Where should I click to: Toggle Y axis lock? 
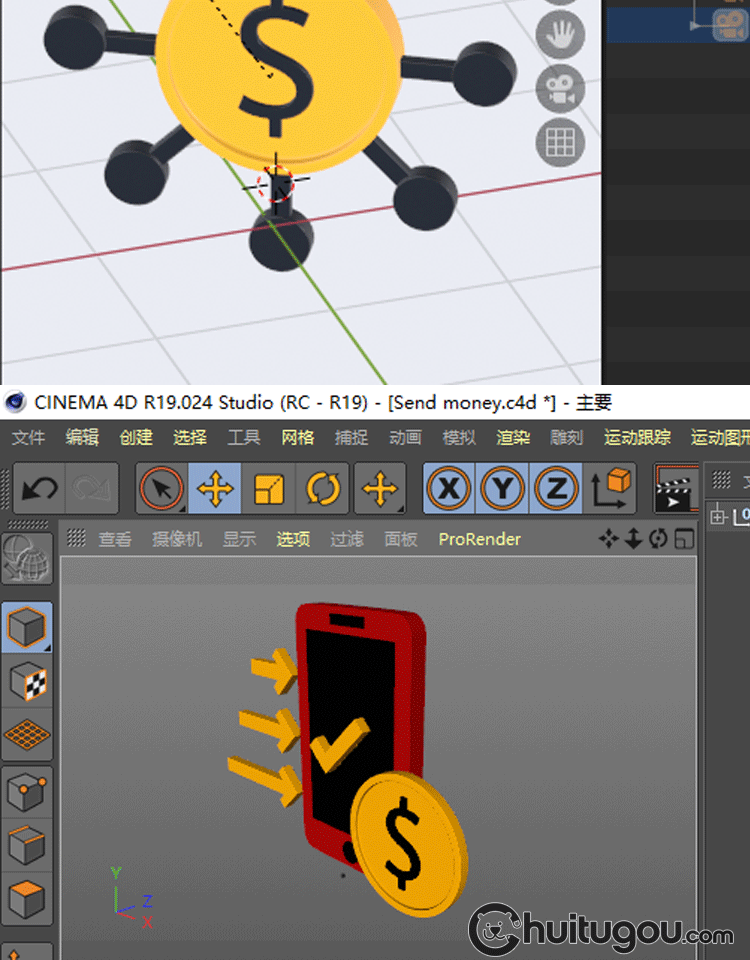click(x=503, y=489)
